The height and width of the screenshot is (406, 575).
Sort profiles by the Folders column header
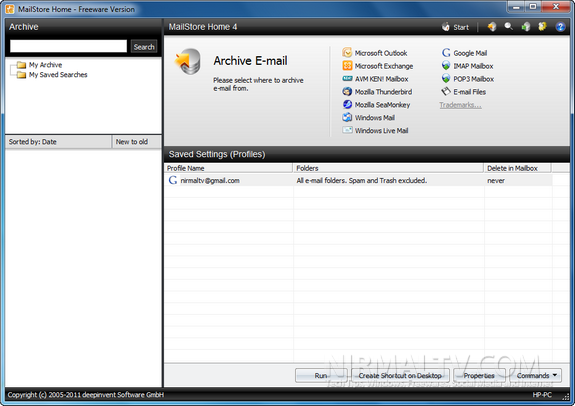[388, 168]
